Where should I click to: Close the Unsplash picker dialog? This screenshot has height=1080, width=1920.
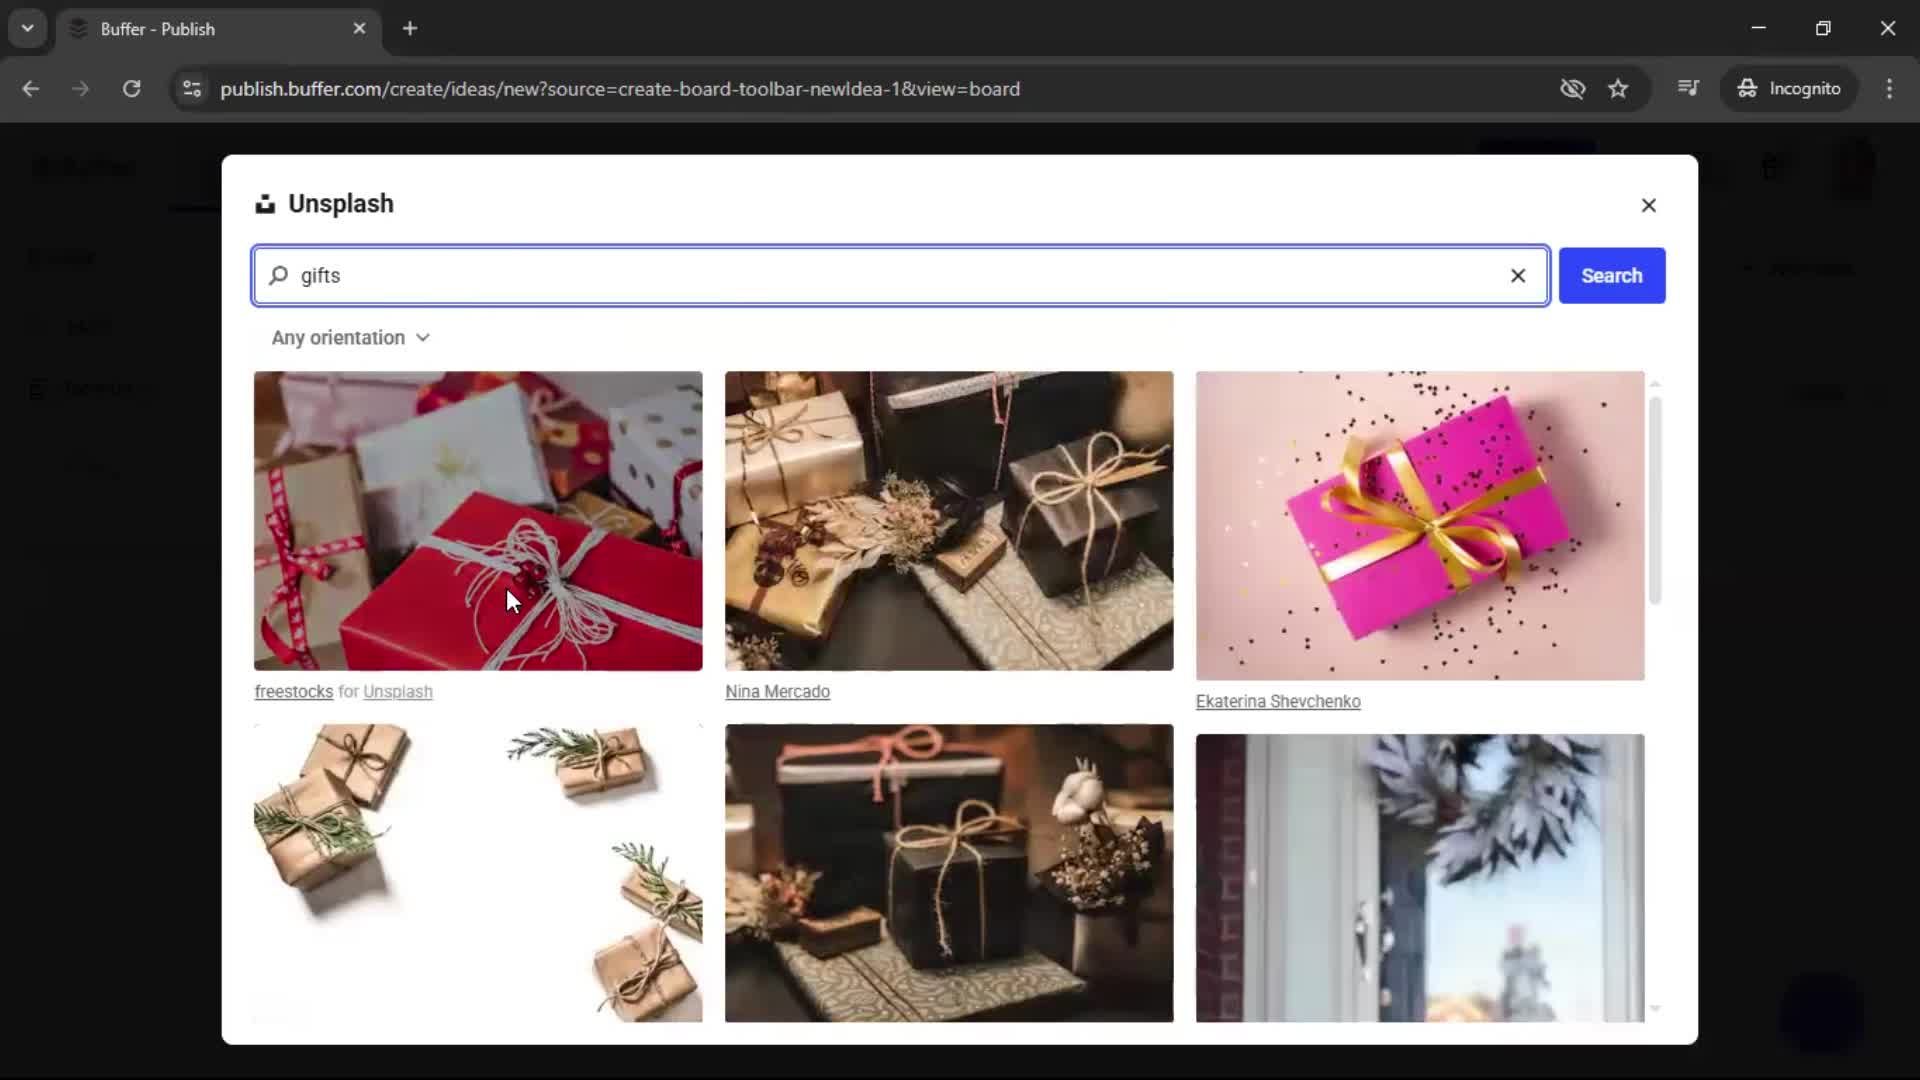point(1648,205)
